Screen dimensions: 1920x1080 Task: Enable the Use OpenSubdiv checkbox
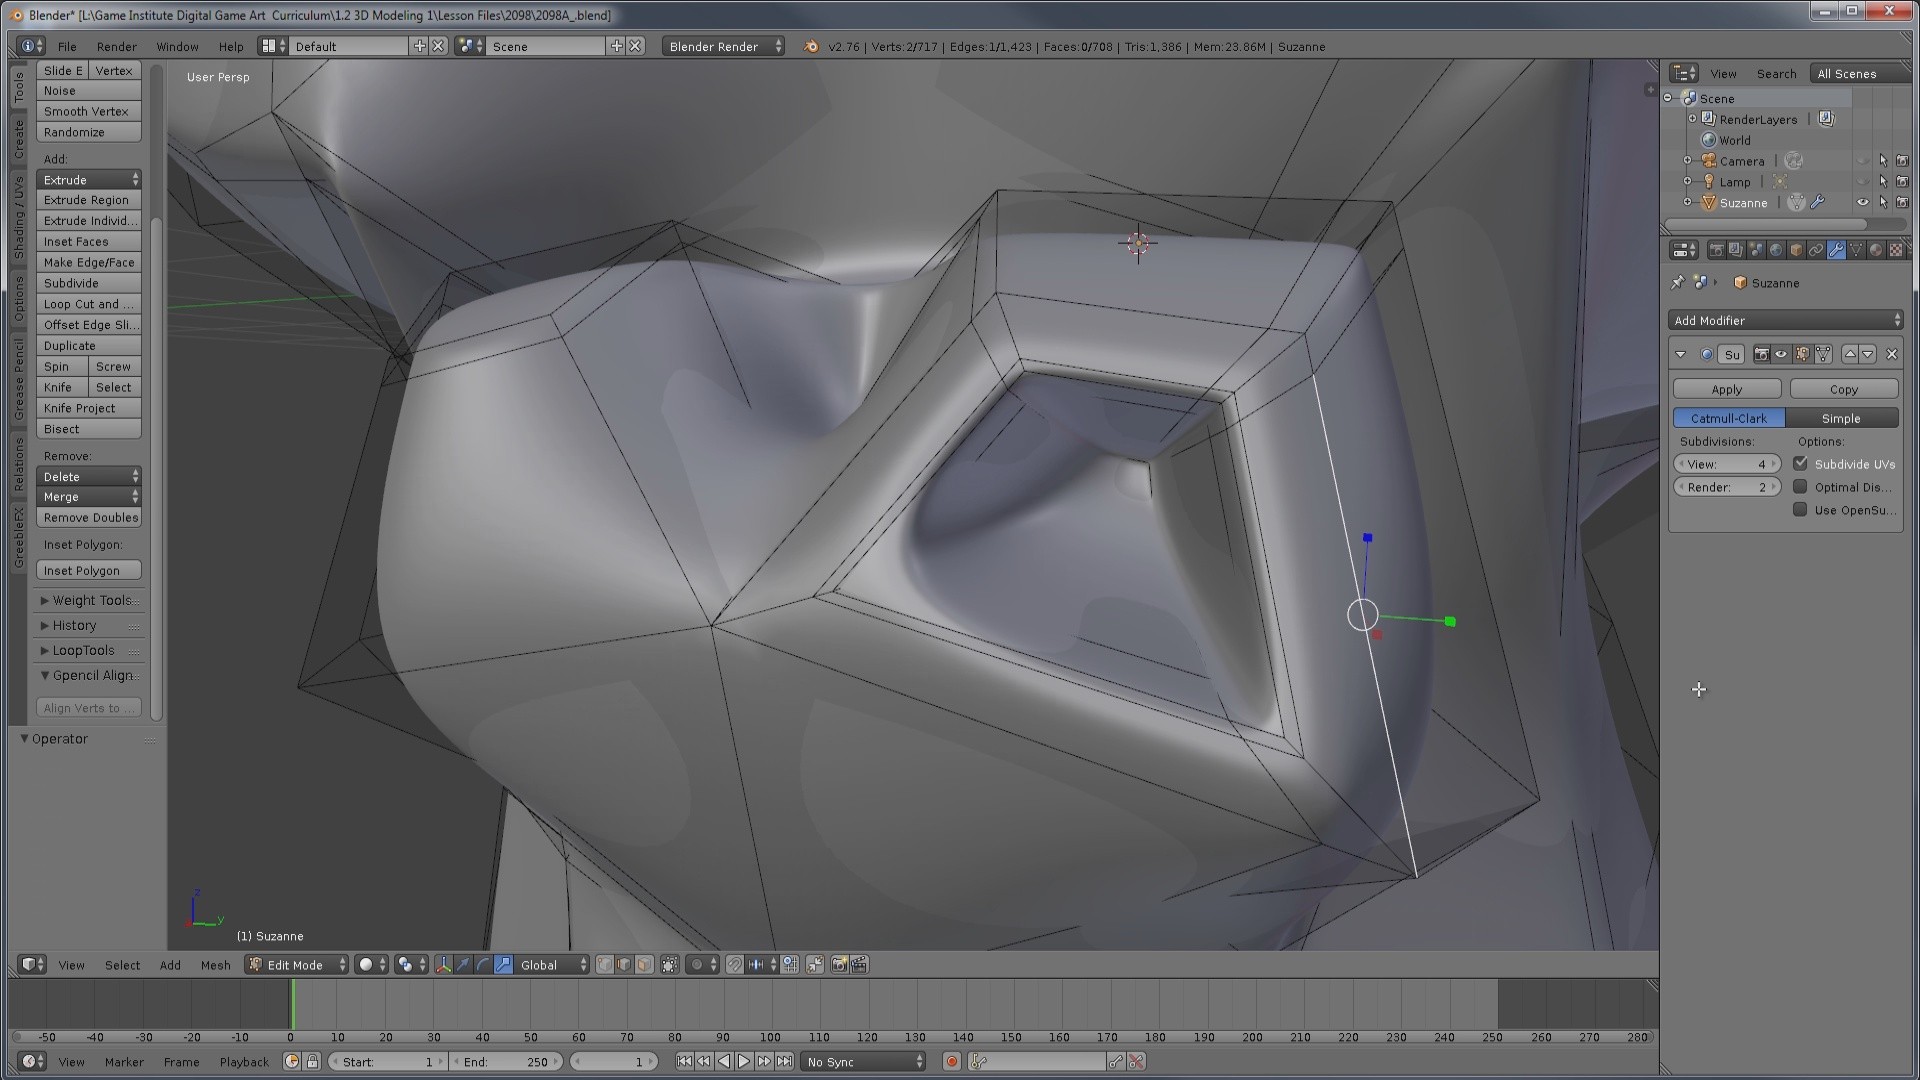(1800, 510)
